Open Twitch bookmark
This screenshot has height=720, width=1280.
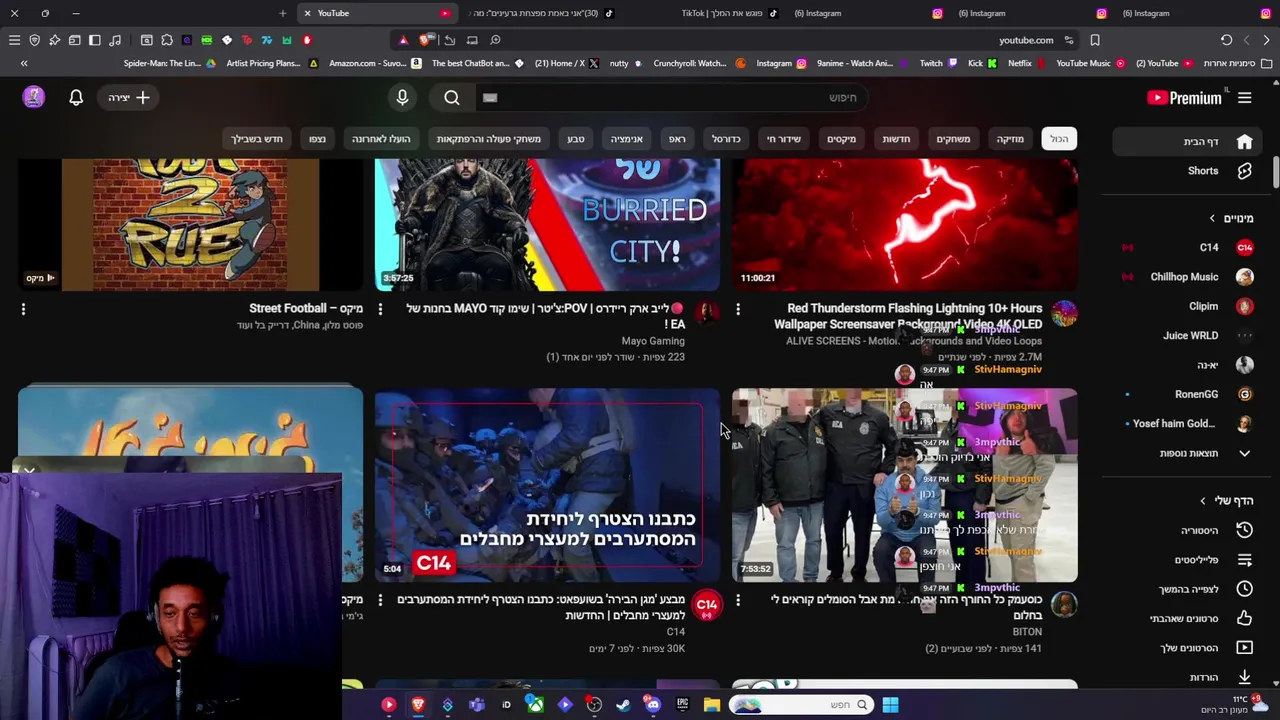pos(938,63)
